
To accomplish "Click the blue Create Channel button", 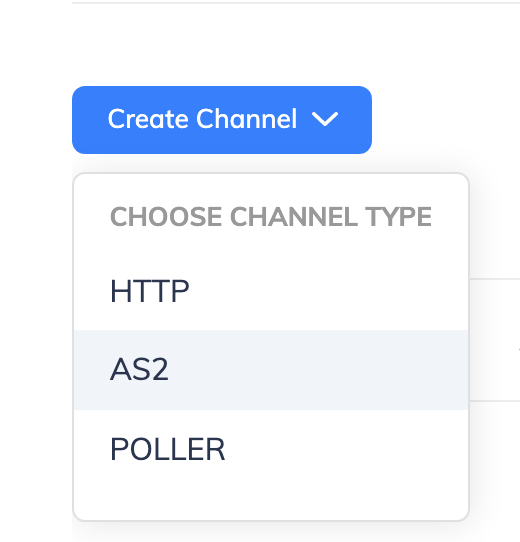I will click(x=222, y=120).
